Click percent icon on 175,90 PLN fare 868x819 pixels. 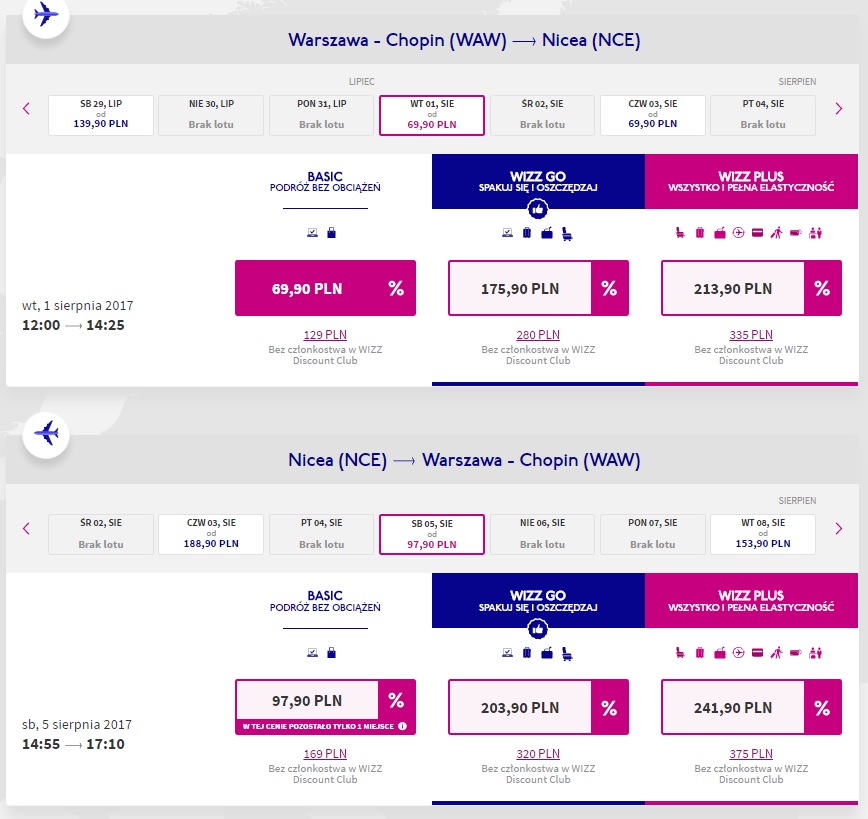(x=609, y=288)
